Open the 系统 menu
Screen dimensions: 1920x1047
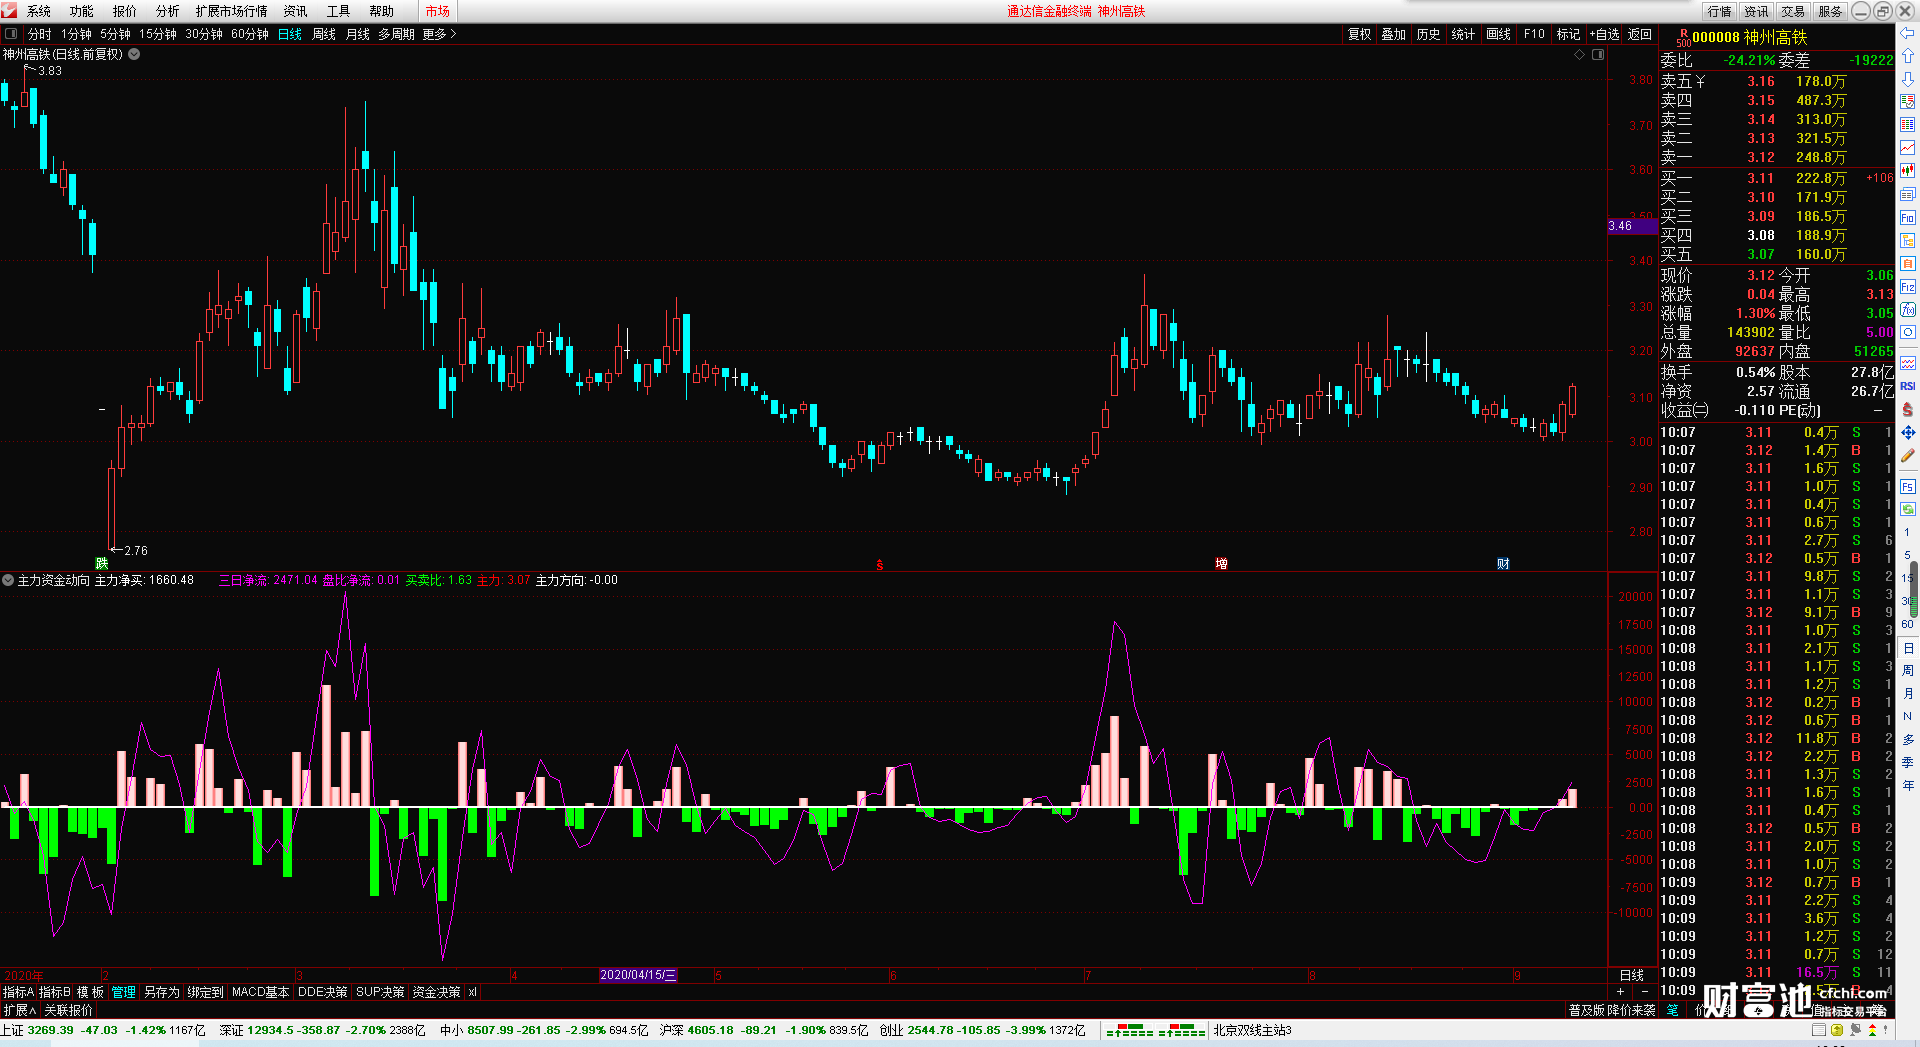tap(39, 11)
